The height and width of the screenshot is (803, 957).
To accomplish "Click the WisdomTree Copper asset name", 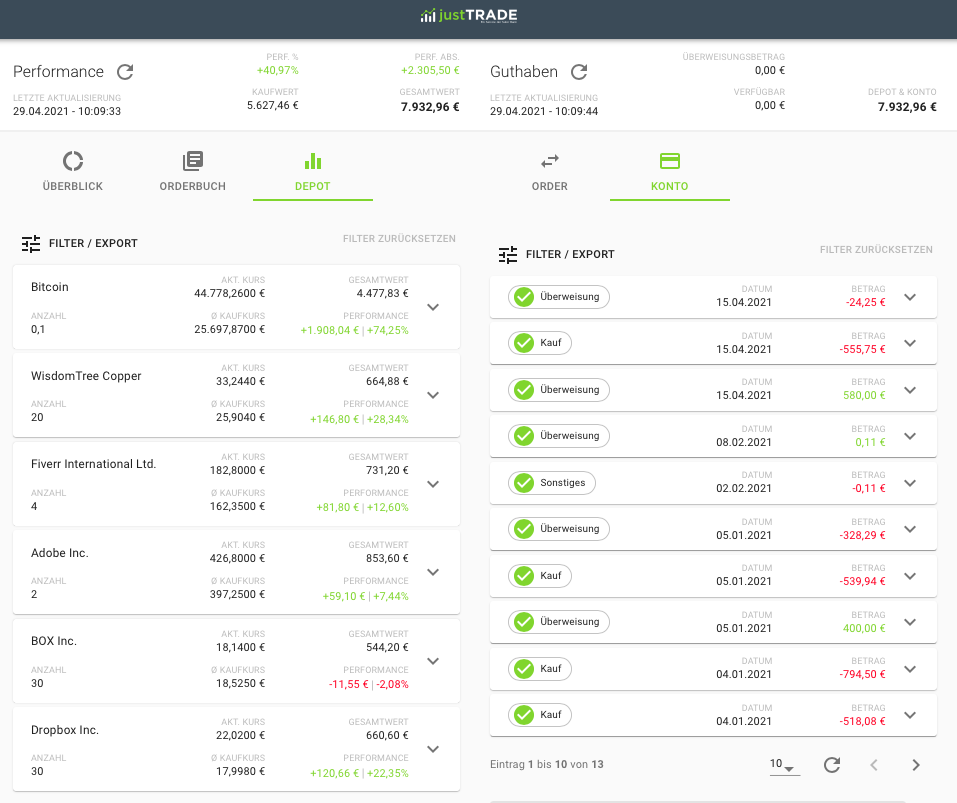I will point(86,376).
